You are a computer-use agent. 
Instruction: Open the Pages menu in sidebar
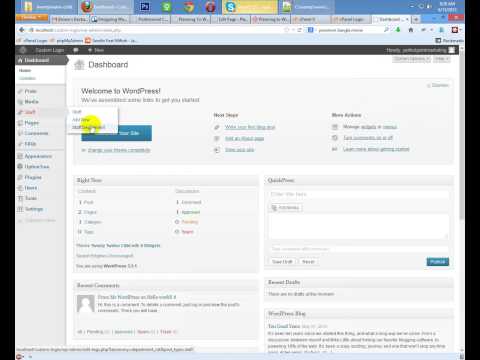32,123
